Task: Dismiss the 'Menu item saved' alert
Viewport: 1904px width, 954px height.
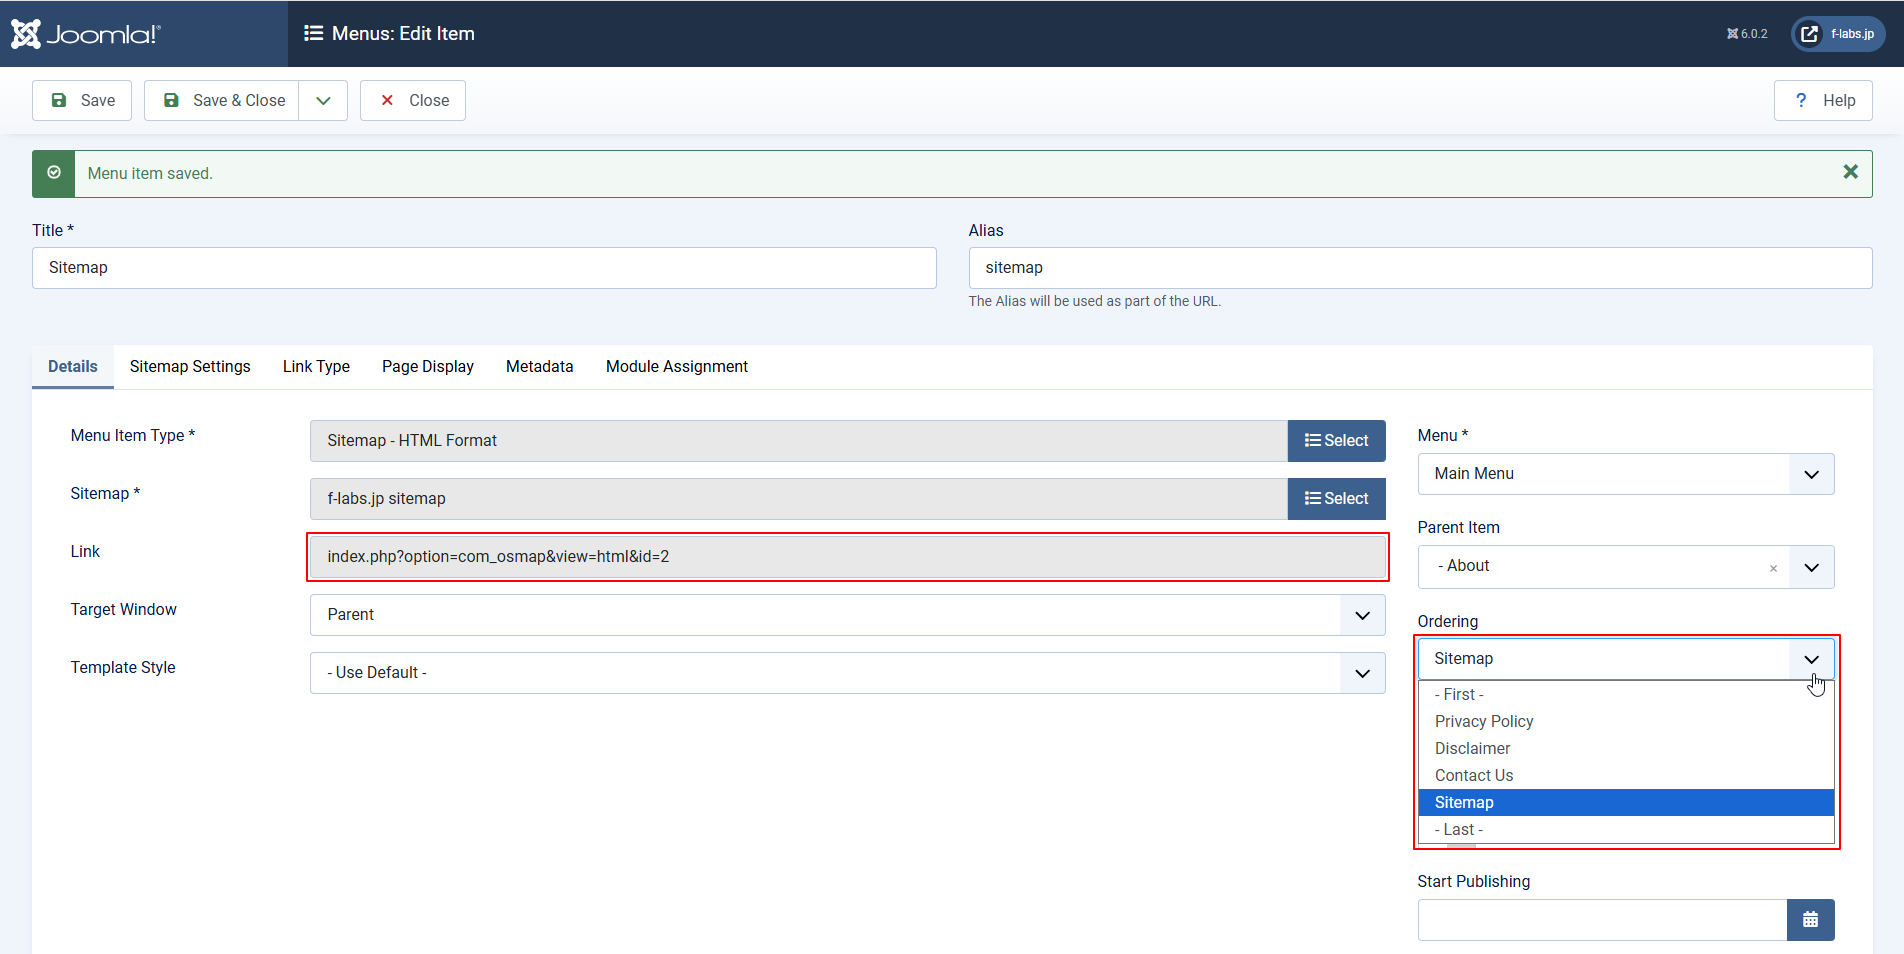Action: coord(1850,172)
